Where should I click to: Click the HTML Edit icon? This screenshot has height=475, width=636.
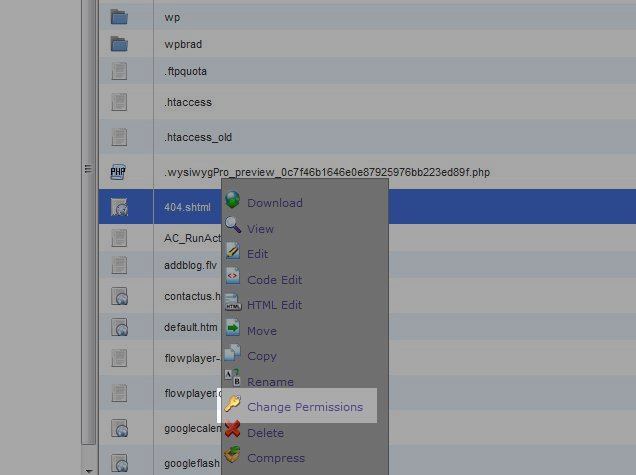pos(232,304)
